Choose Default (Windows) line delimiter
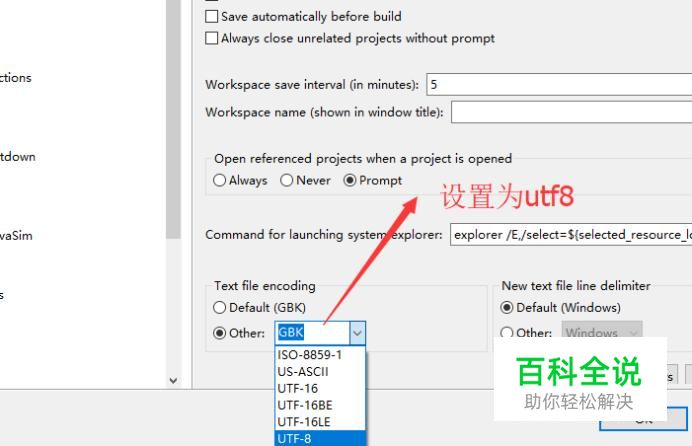This screenshot has height=446, width=692. pyautogui.click(x=507, y=307)
